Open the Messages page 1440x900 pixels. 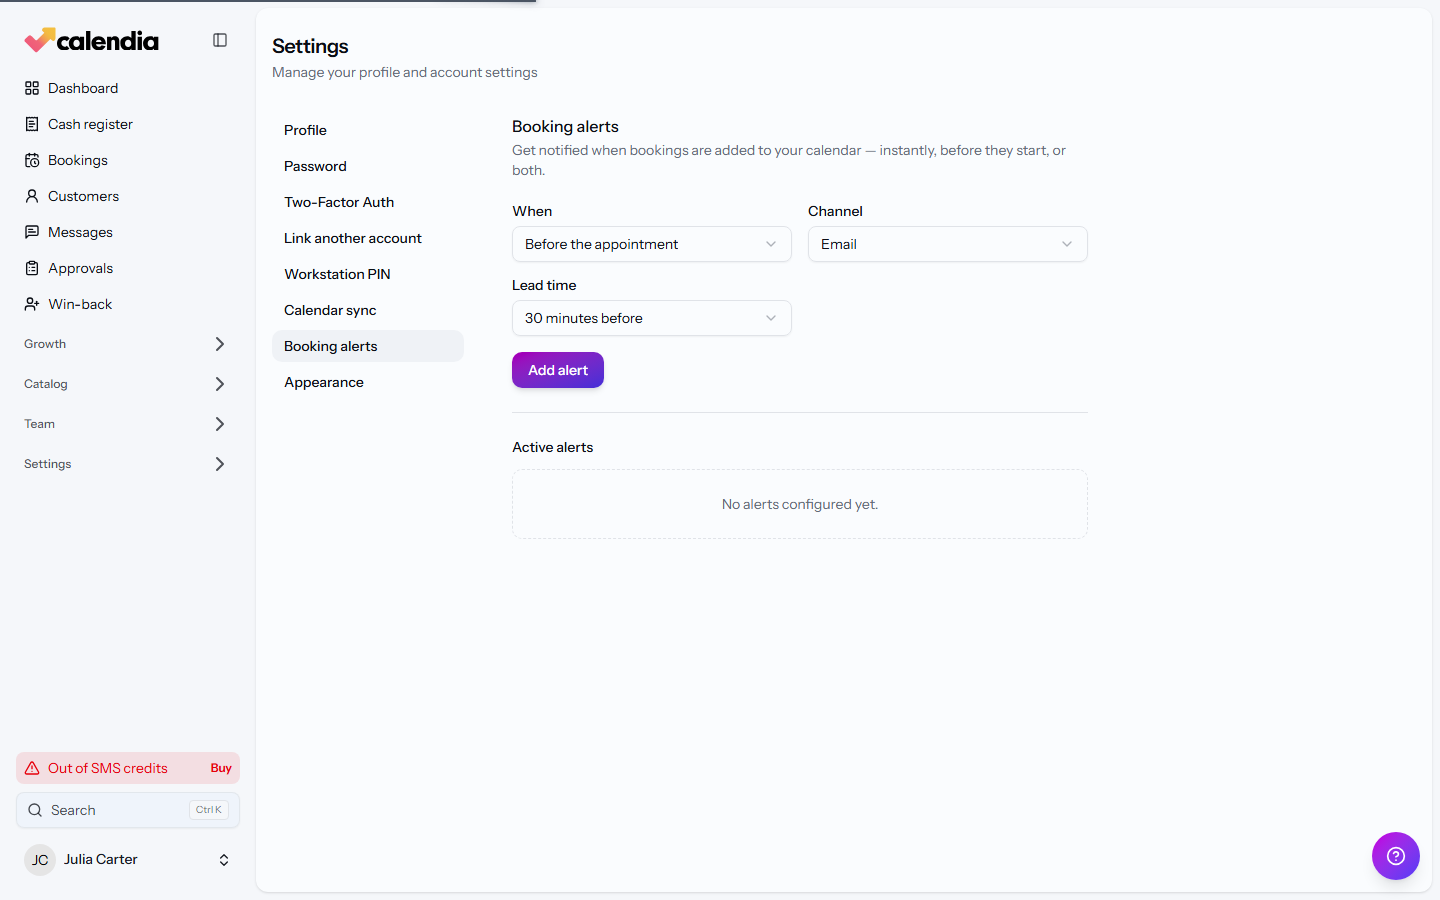click(x=128, y=232)
